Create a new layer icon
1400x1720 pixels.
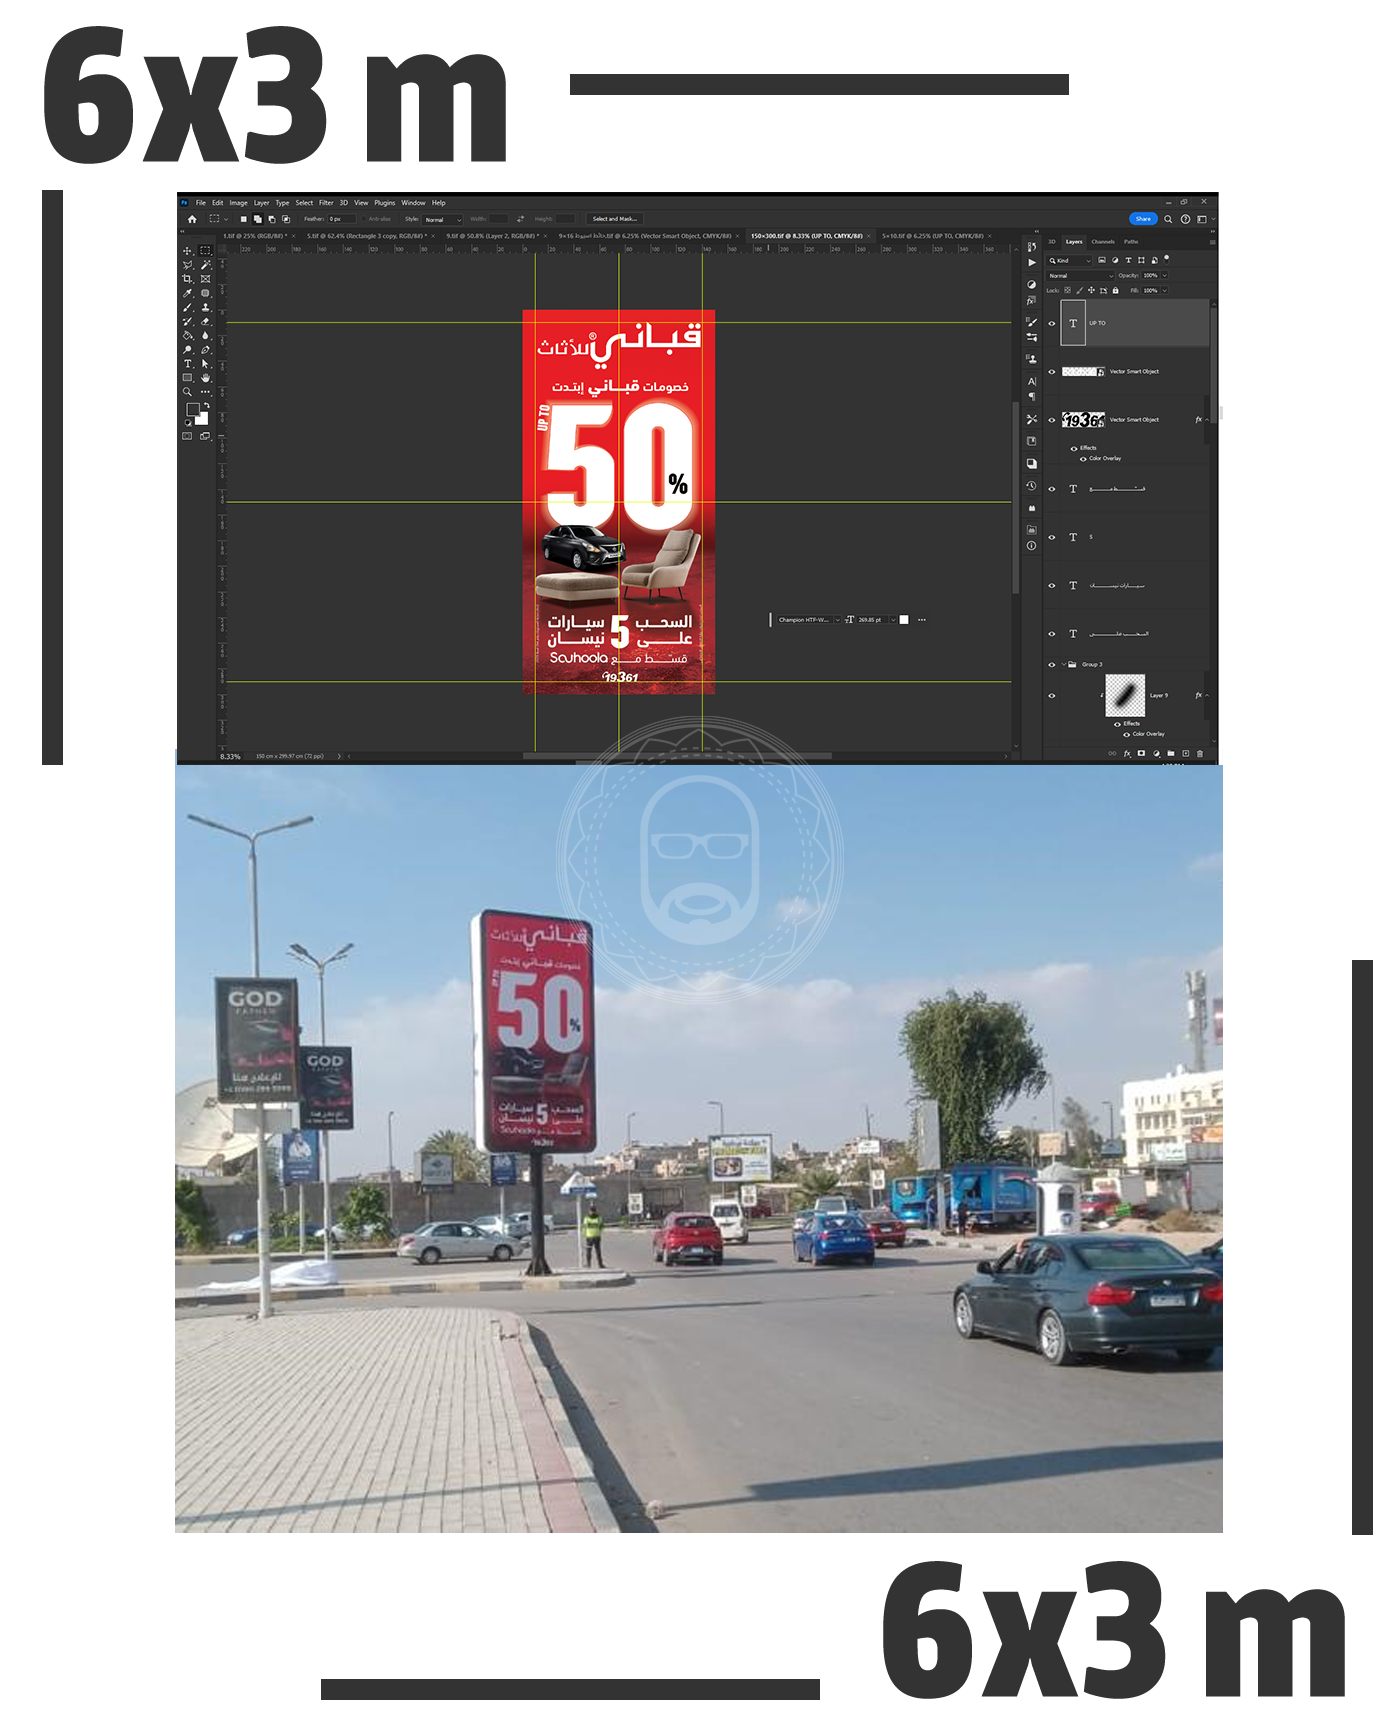[1186, 753]
